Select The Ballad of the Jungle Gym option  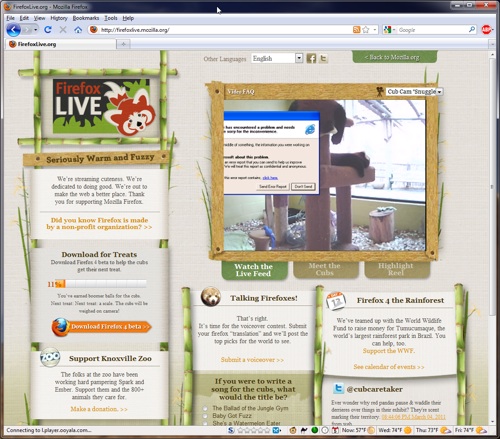coord(205,409)
